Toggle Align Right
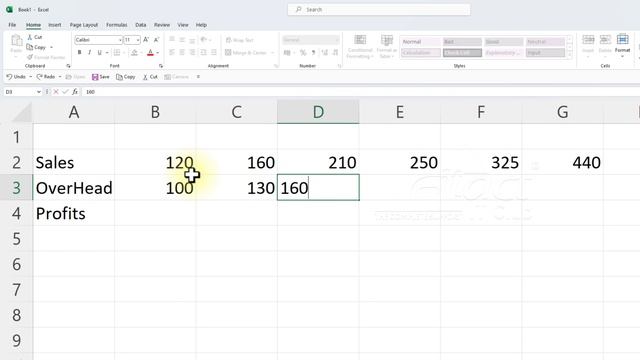The width and height of the screenshot is (640, 360). [x=192, y=53]
